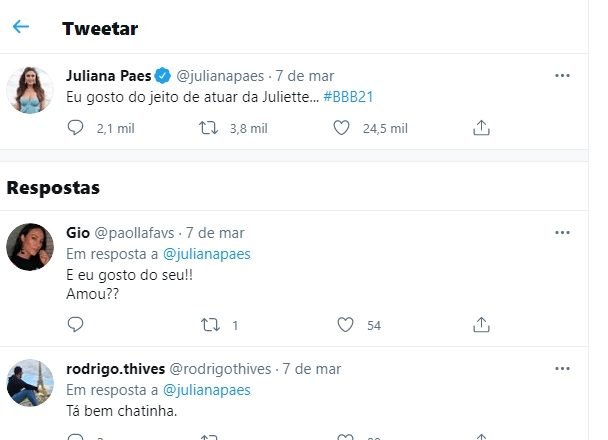This screenshot has height=440, width=608.
Task: Open rodrigo.thives' profile avatar
Action: coord(30,383)
